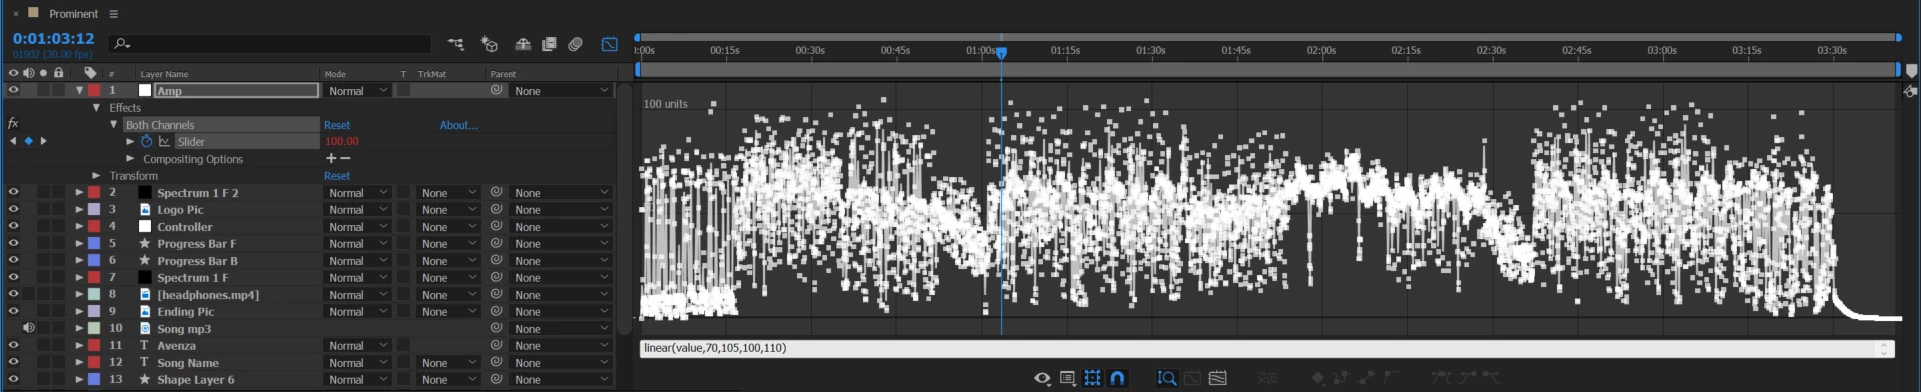1921x392 pixels.
Task: Go to the previous Slider keyframe
Action: point(13,142)
